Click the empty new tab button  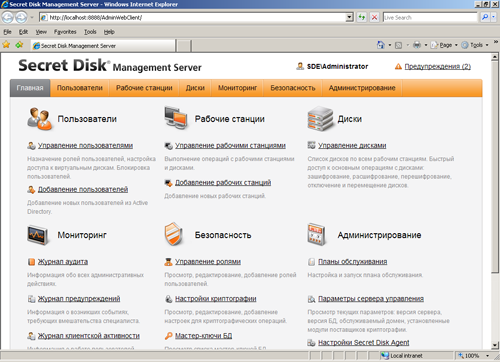[184, 46]
